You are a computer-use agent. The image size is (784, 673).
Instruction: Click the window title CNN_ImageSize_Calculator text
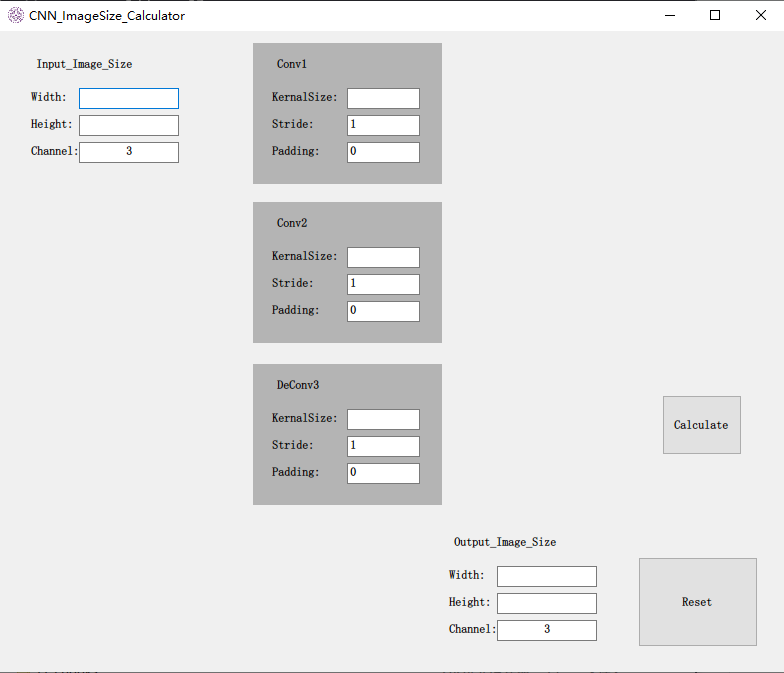(x=107, y=16)
